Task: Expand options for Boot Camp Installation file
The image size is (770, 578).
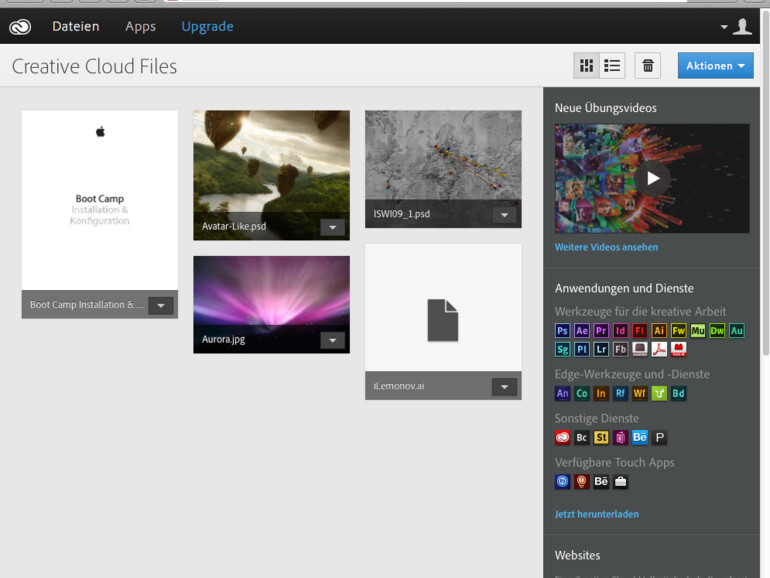Action: tap(161, 305)
